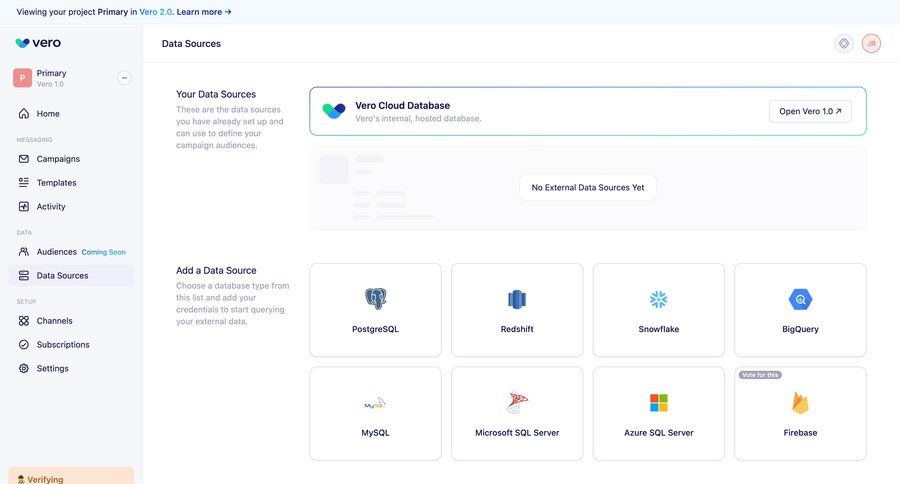Click the Vero logo in sidebar
The width and height of the screenshot is (900, 484).
(x=38, y=43)
